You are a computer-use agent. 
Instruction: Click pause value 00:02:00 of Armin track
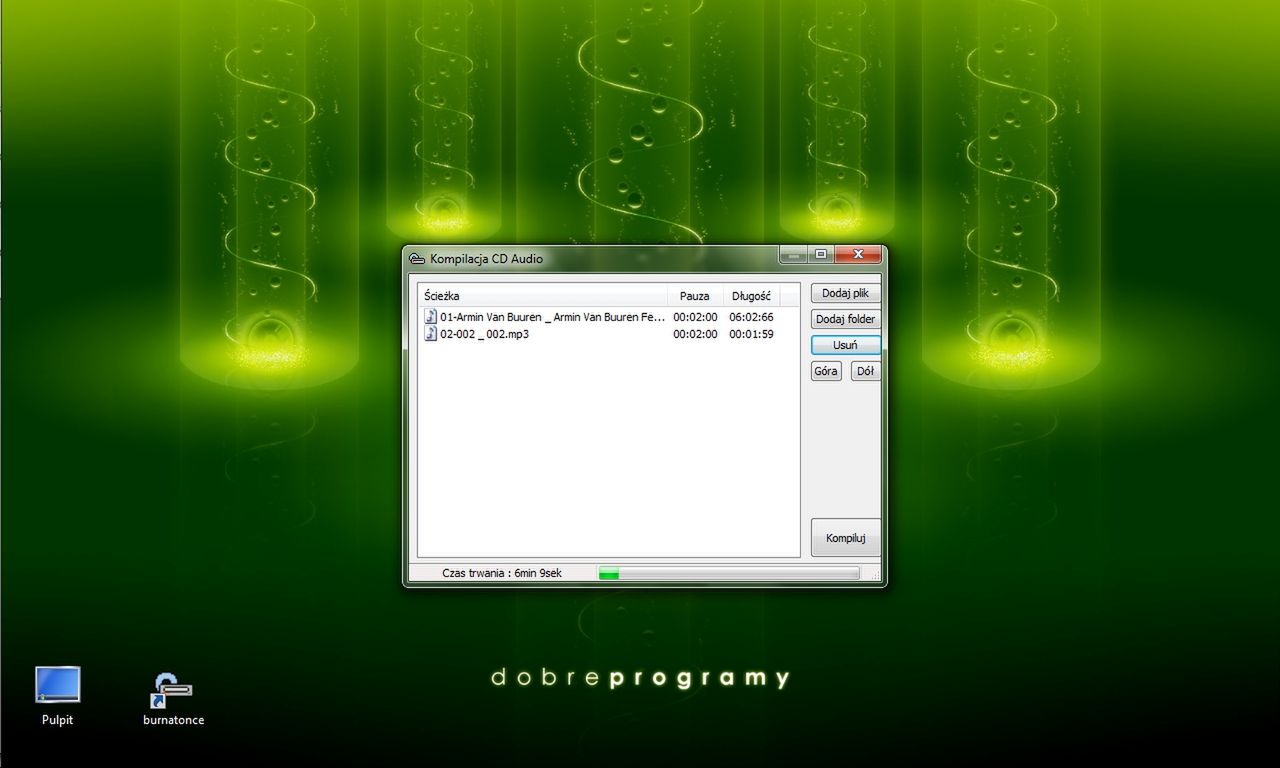click(695, 317)
